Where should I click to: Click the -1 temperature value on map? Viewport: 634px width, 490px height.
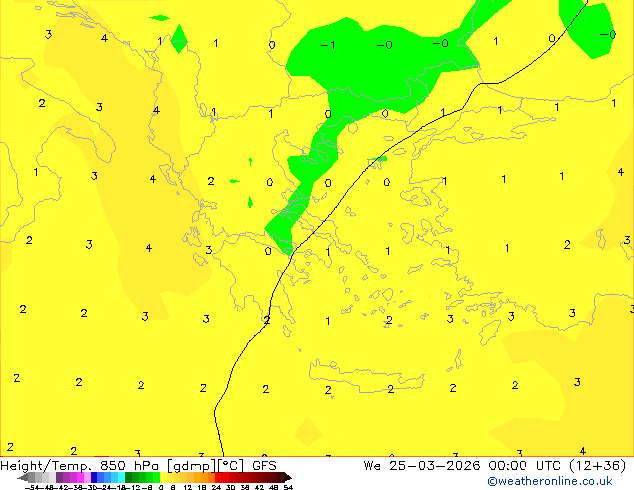[x=328, y=45]
